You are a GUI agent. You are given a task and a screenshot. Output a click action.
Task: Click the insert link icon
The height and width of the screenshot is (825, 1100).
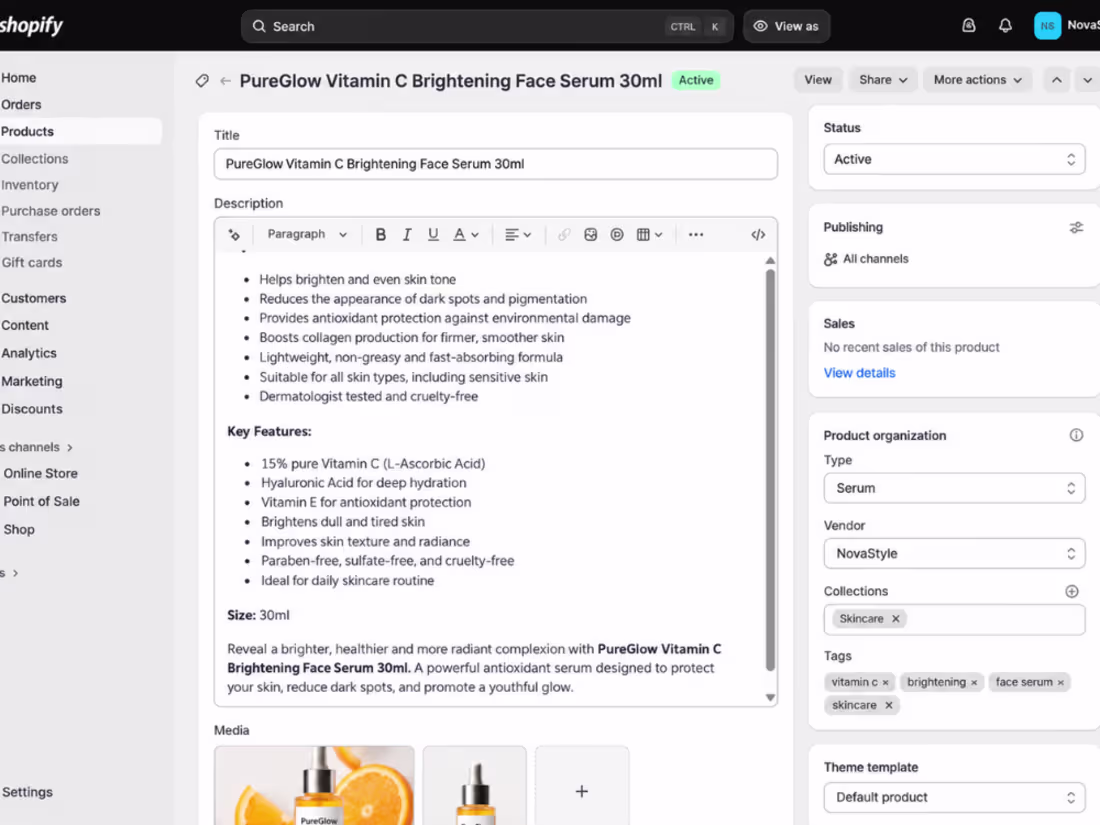tap(564, 234)
